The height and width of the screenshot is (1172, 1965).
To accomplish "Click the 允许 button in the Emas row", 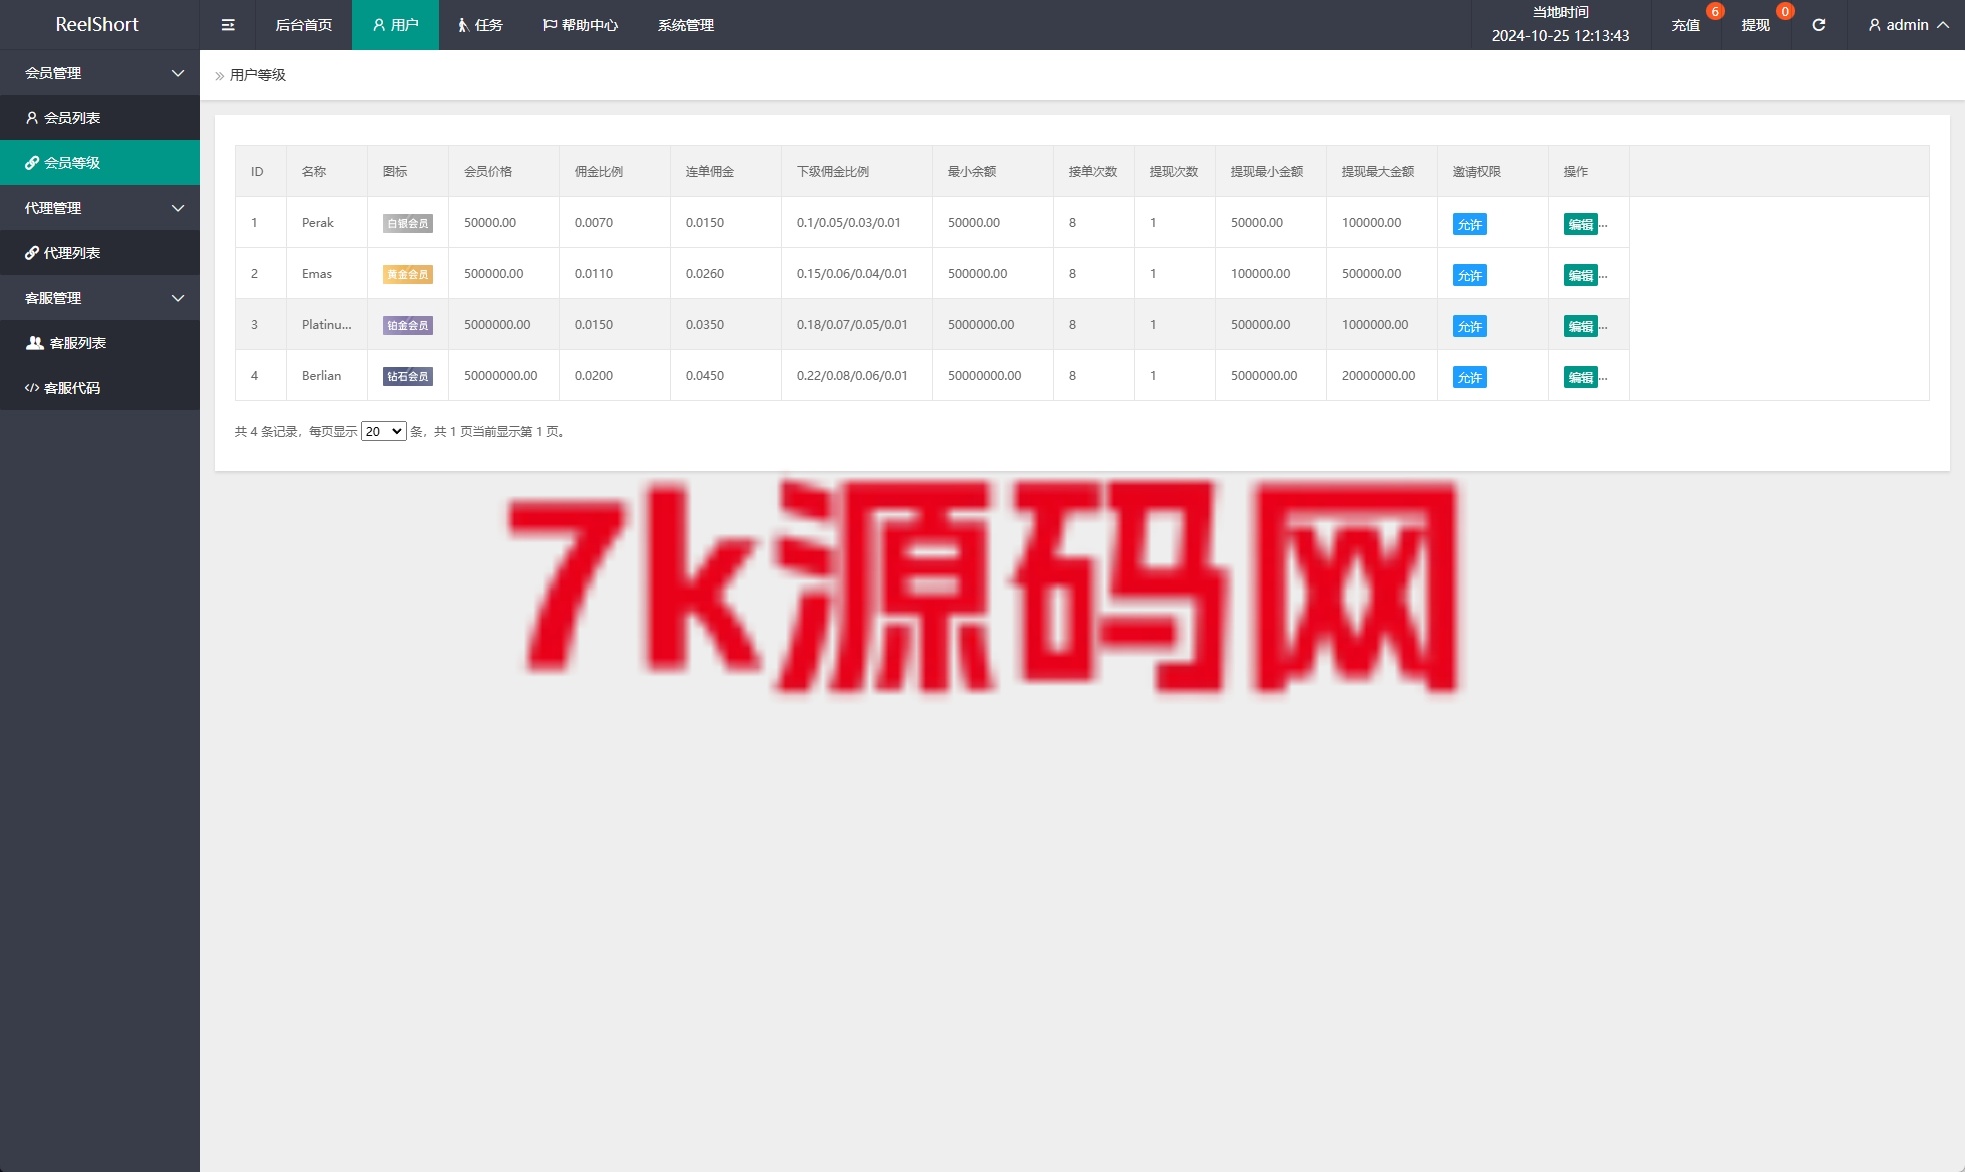I will pyautogui.click(x=1469, y=275).
